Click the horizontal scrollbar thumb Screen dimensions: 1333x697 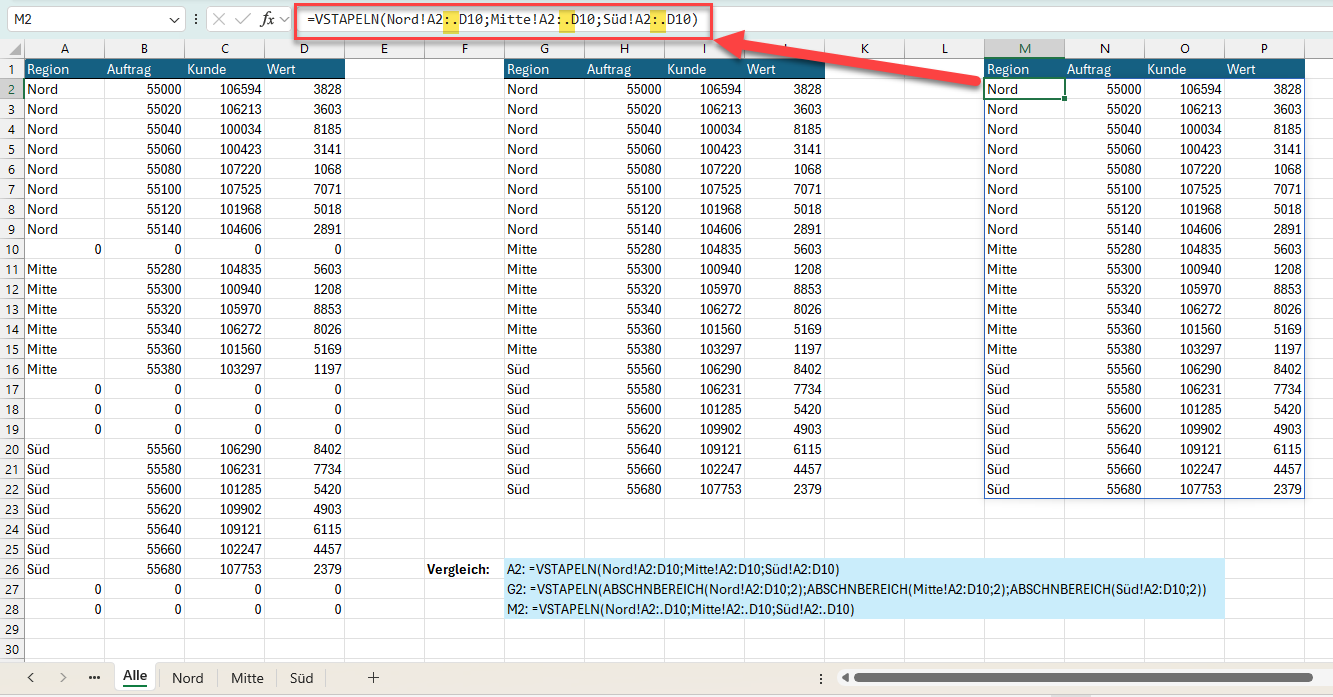pos(1080,678)
